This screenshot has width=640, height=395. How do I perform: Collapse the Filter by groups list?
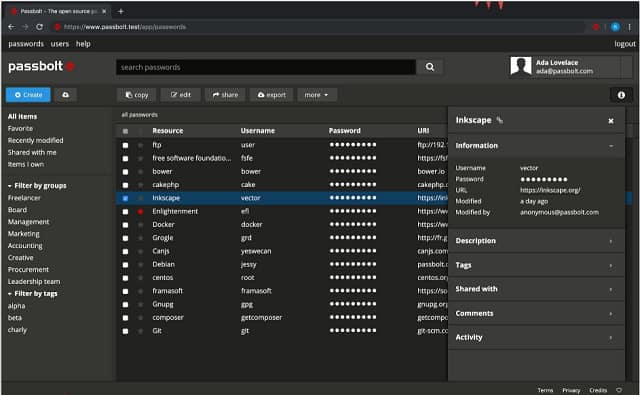37,186
